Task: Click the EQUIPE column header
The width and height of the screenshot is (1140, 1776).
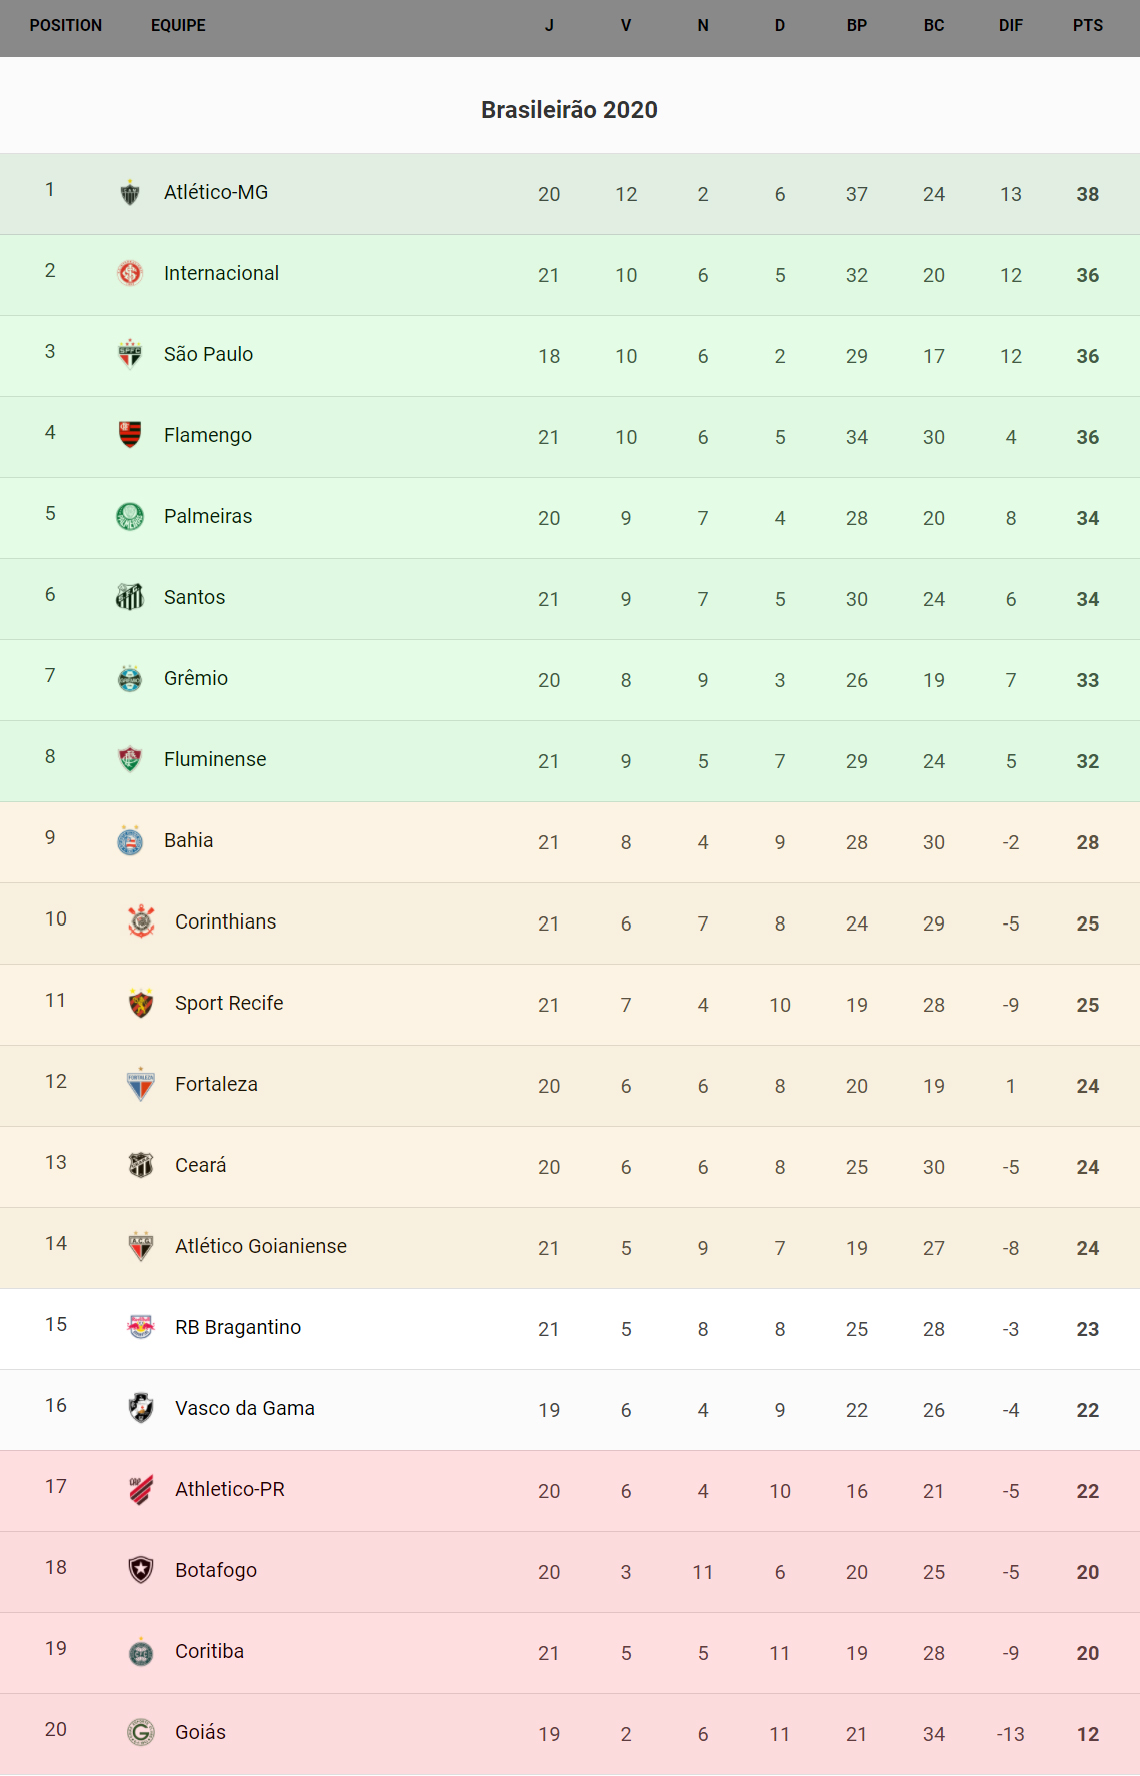Action: (178, 26)
